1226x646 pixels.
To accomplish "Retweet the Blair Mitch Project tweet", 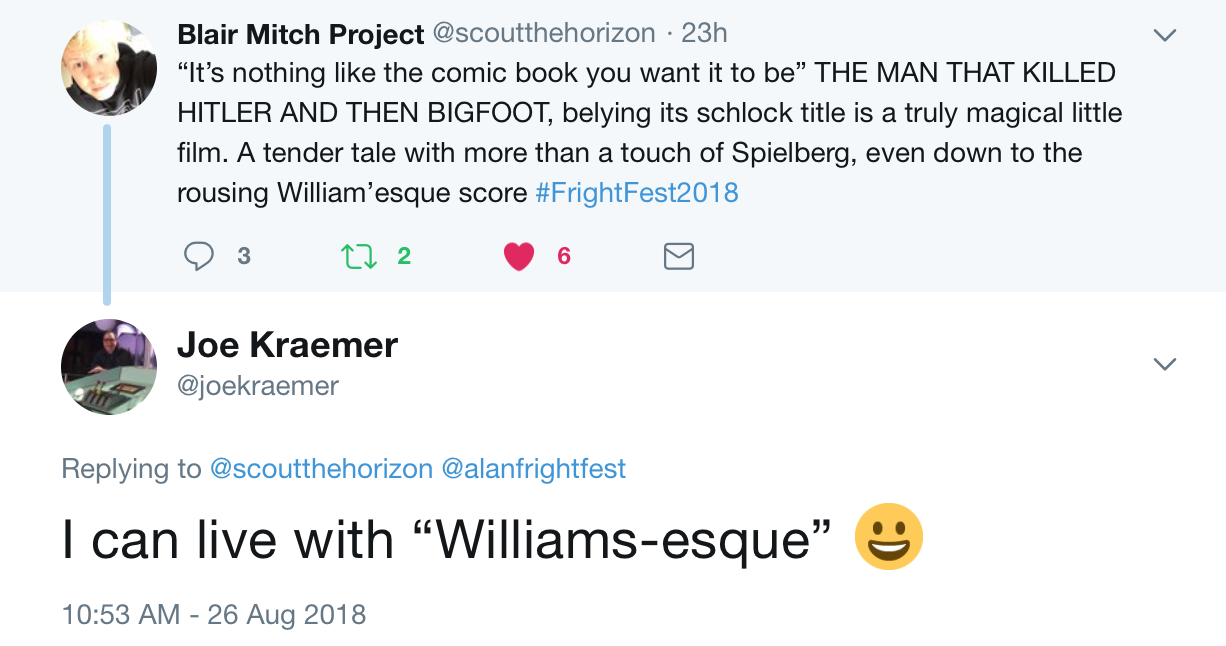I will pos(359,257).
